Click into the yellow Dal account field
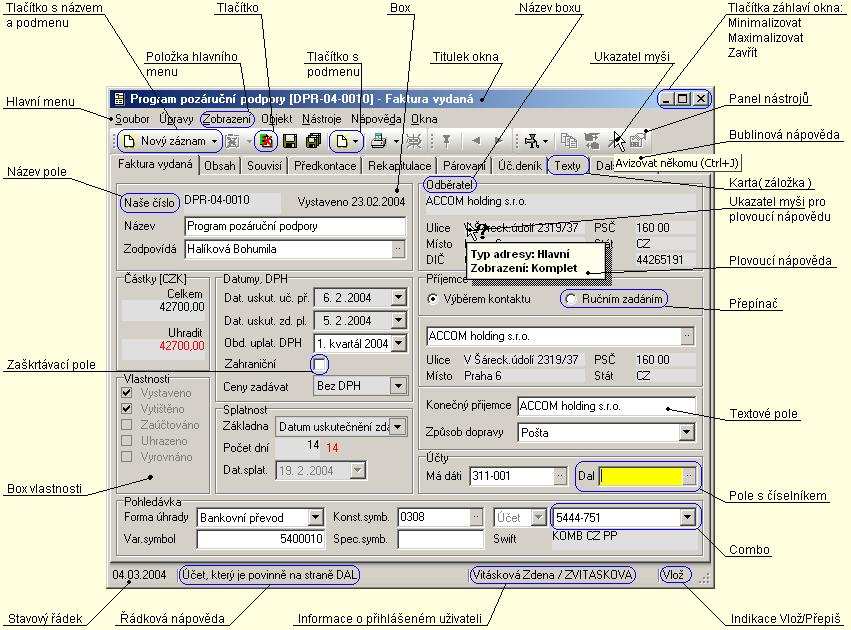The height and width of the screenshot is (630, 851). pos(641,476)
